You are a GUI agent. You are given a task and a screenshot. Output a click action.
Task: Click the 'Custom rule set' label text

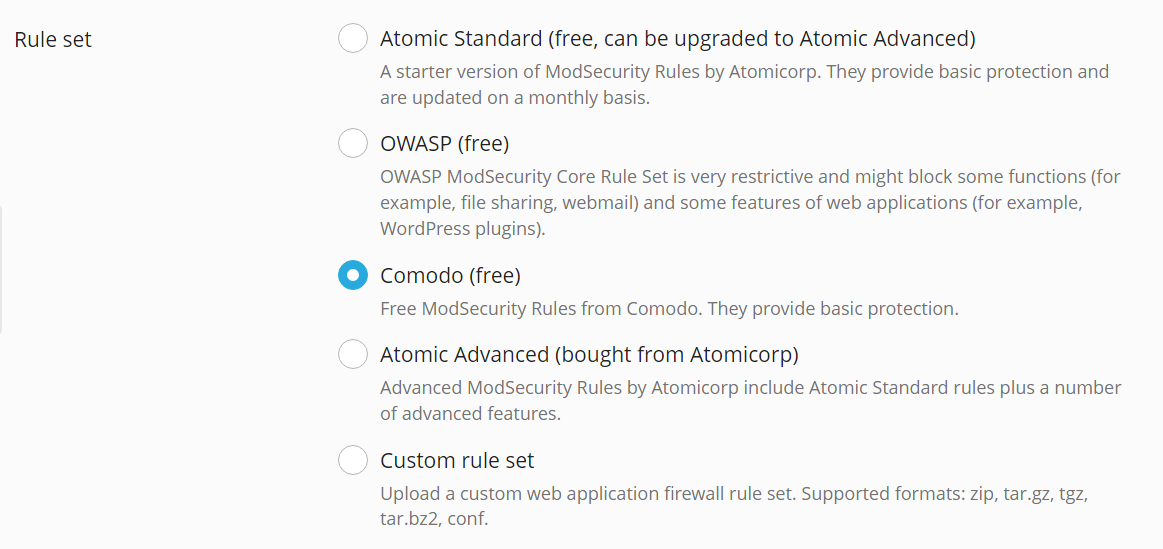(x=457, y=460)
